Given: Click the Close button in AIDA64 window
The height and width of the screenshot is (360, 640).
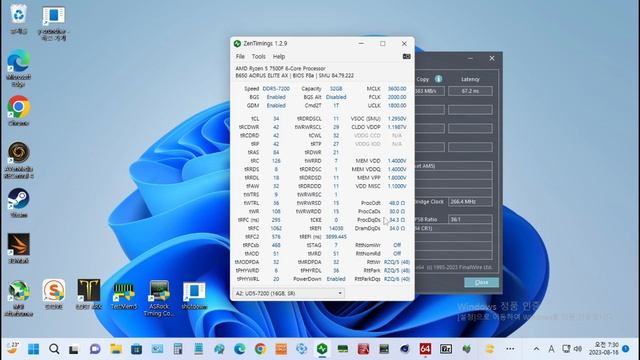Looking at the screenshot, I should pyautogui.click(x=481, y=282).
